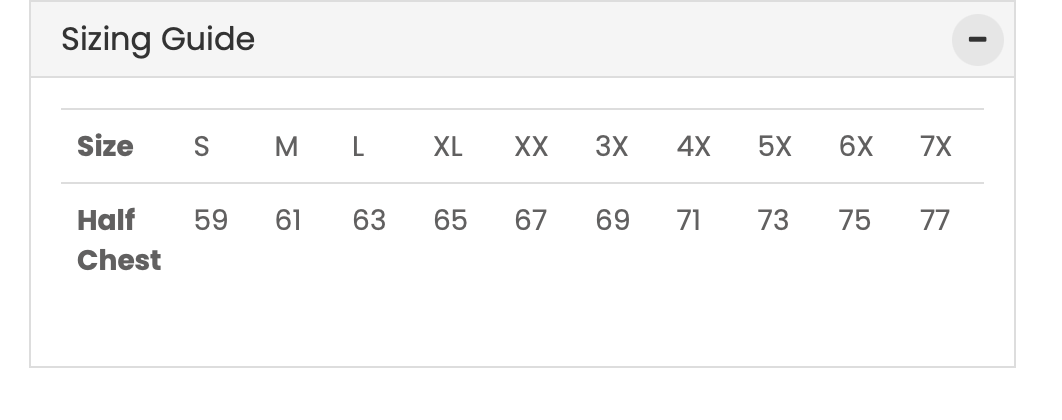Click the half chest value 77
Image resolution: width=1062 pixels, height=420 pixels.
tap(935, 220)
